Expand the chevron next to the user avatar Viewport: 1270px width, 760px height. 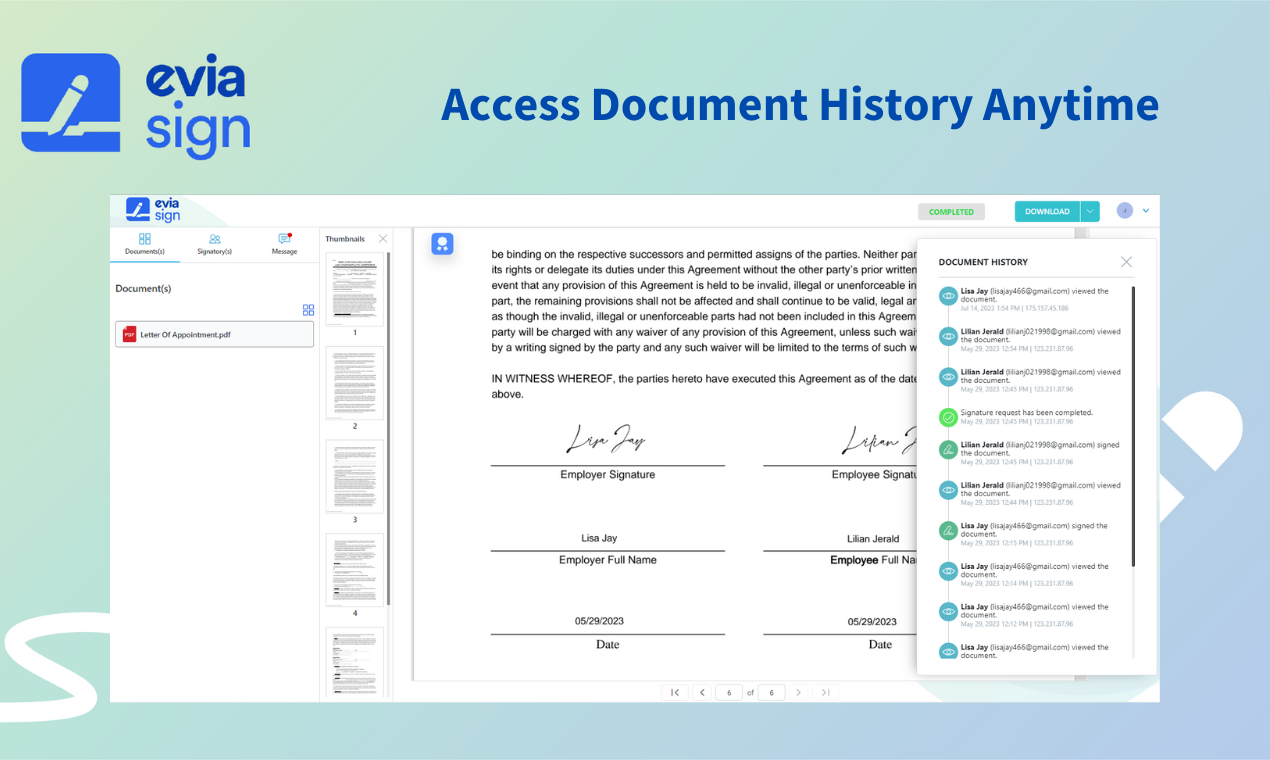click(x=1146, y=211)
